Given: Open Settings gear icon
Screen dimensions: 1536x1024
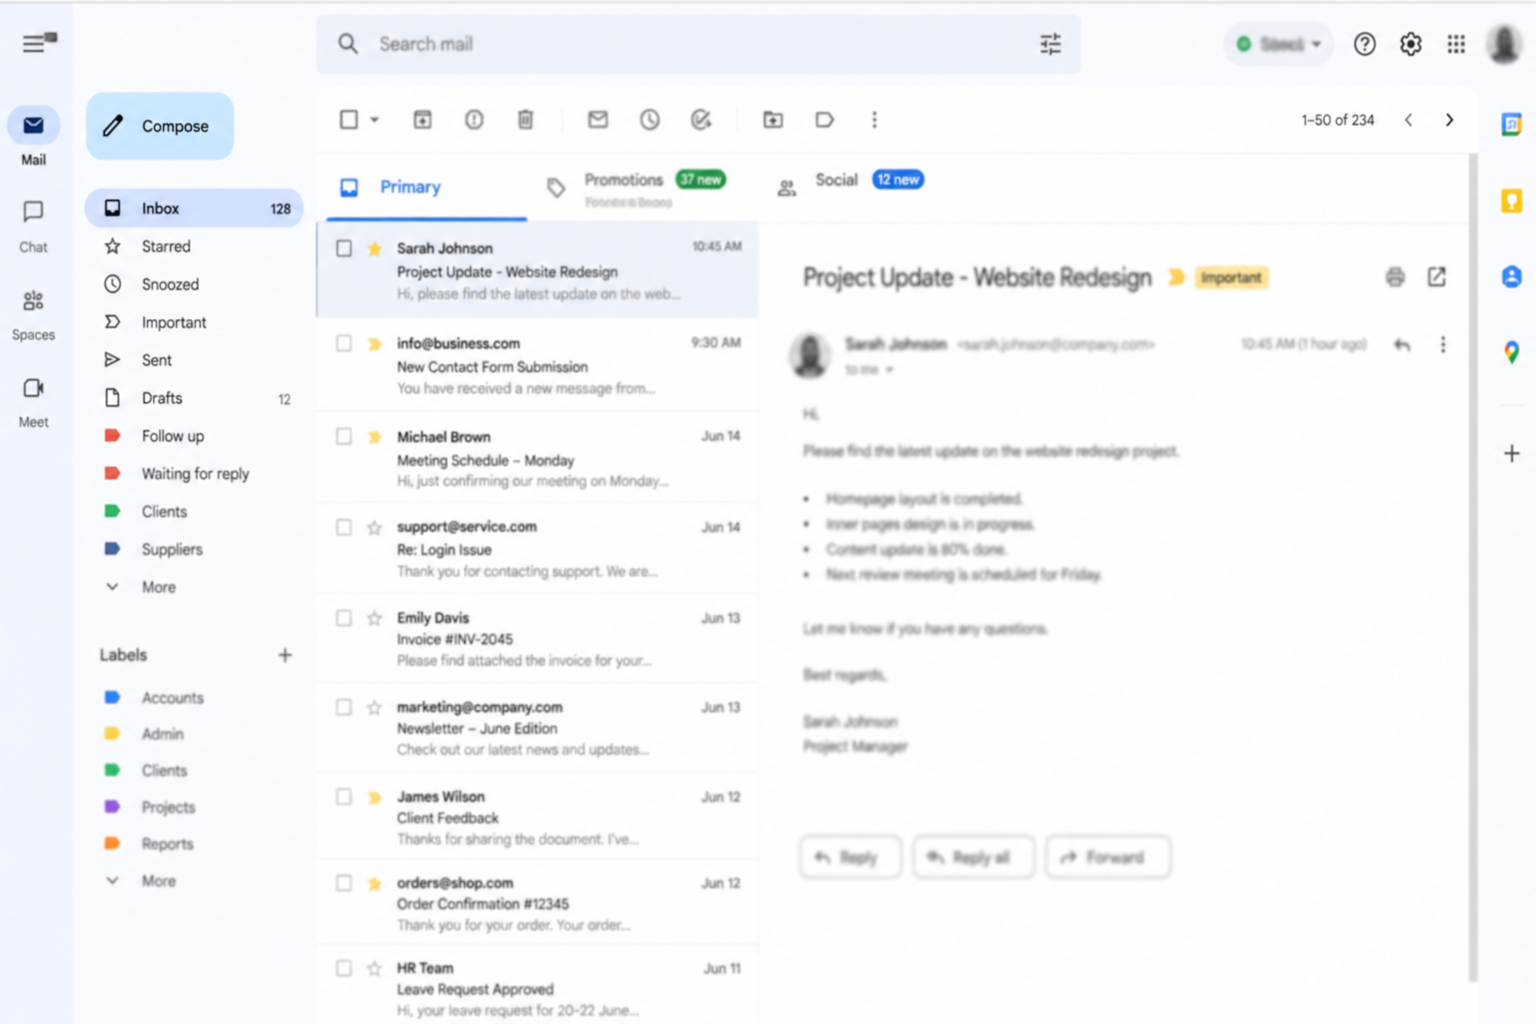Looking at the screenshot, I should [1410, 44].
